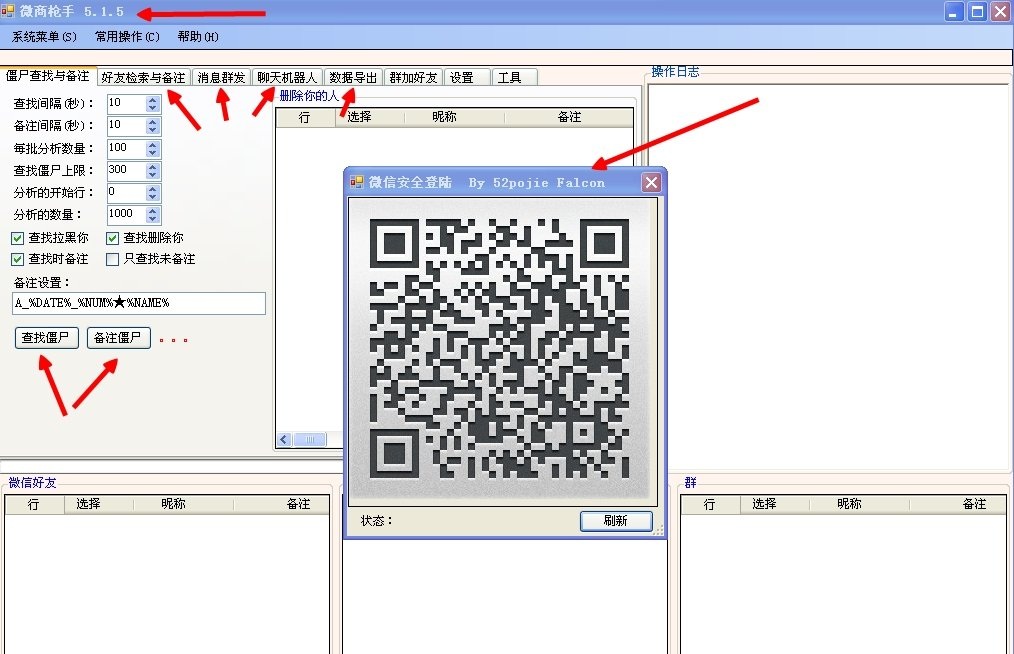Increase 查找间隔(秒) spinner value
Viewport: 1014px width, 654px height.
point(153,100)
